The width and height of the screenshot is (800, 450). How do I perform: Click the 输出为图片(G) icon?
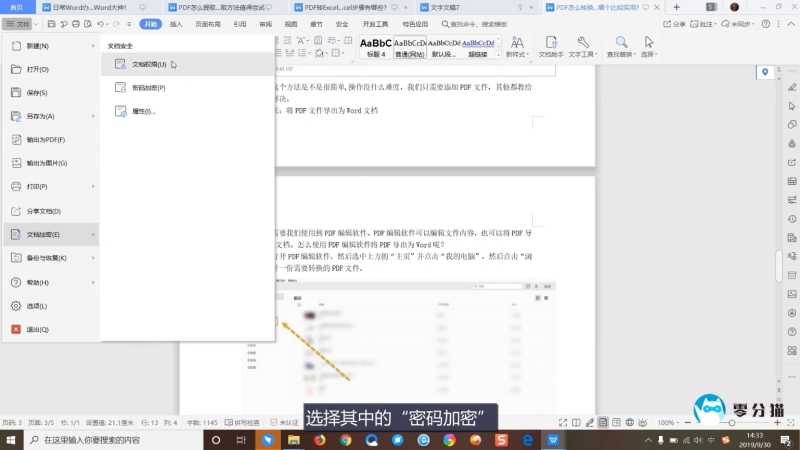pyautogui.click(x=16, y=162)
